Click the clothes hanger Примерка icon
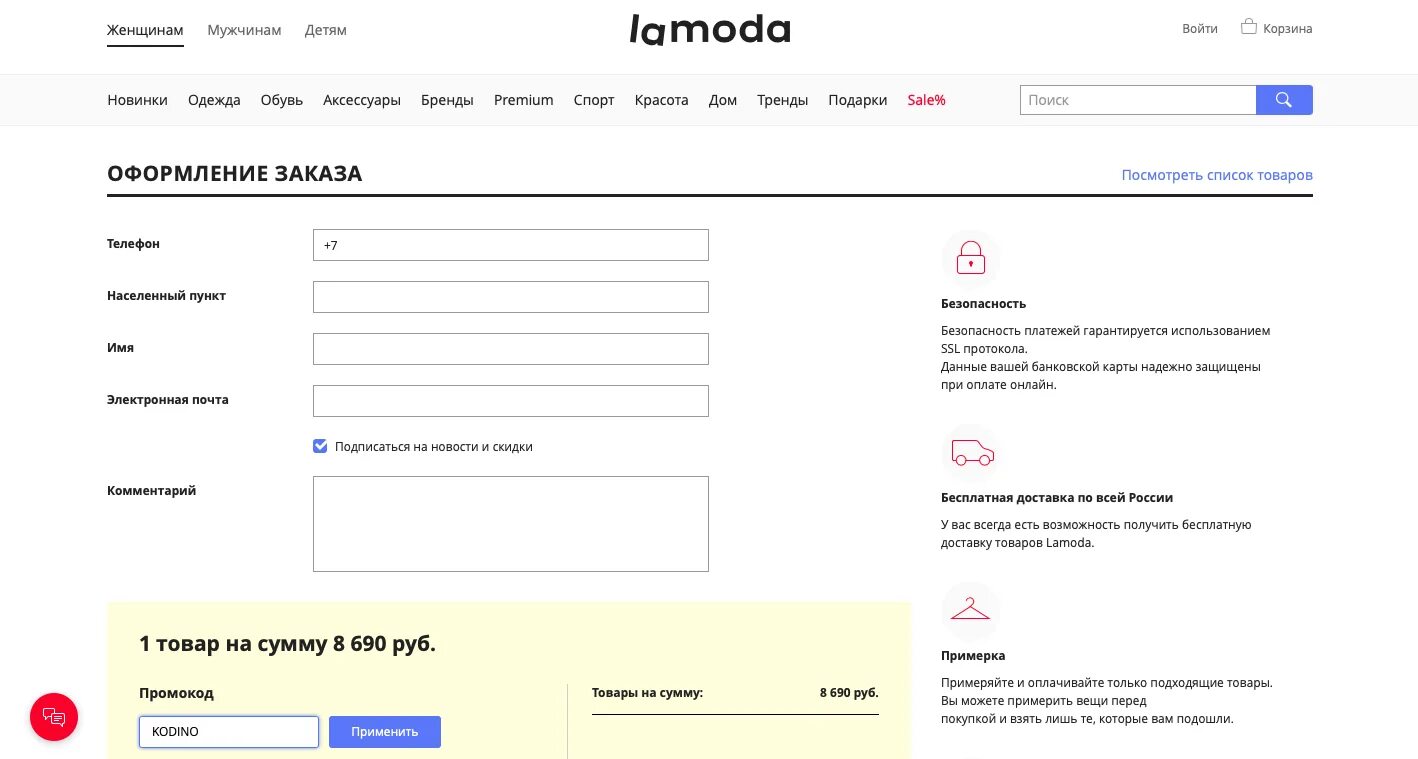The height and width of the screenshot is (759, 1418). [970, 610]
